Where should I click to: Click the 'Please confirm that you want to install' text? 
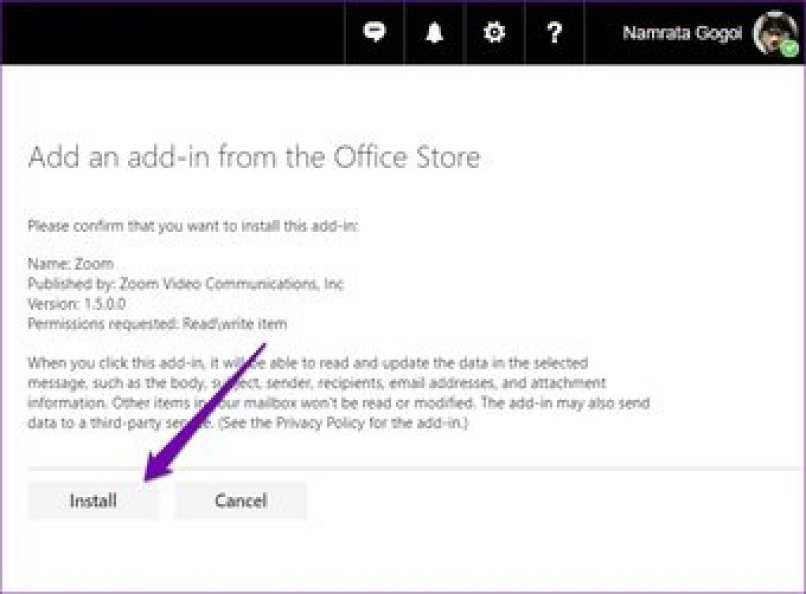192,226
